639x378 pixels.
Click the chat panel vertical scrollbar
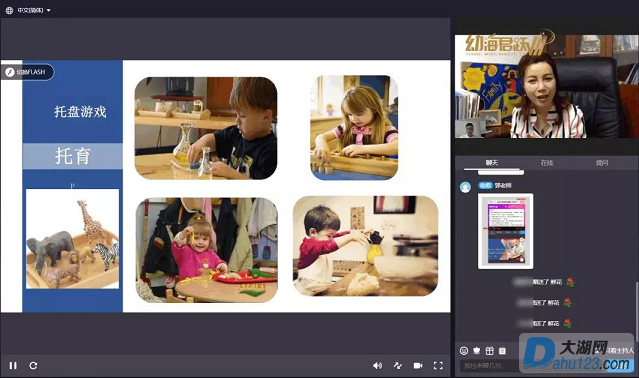pyautogui.click(x=637, y=310)
